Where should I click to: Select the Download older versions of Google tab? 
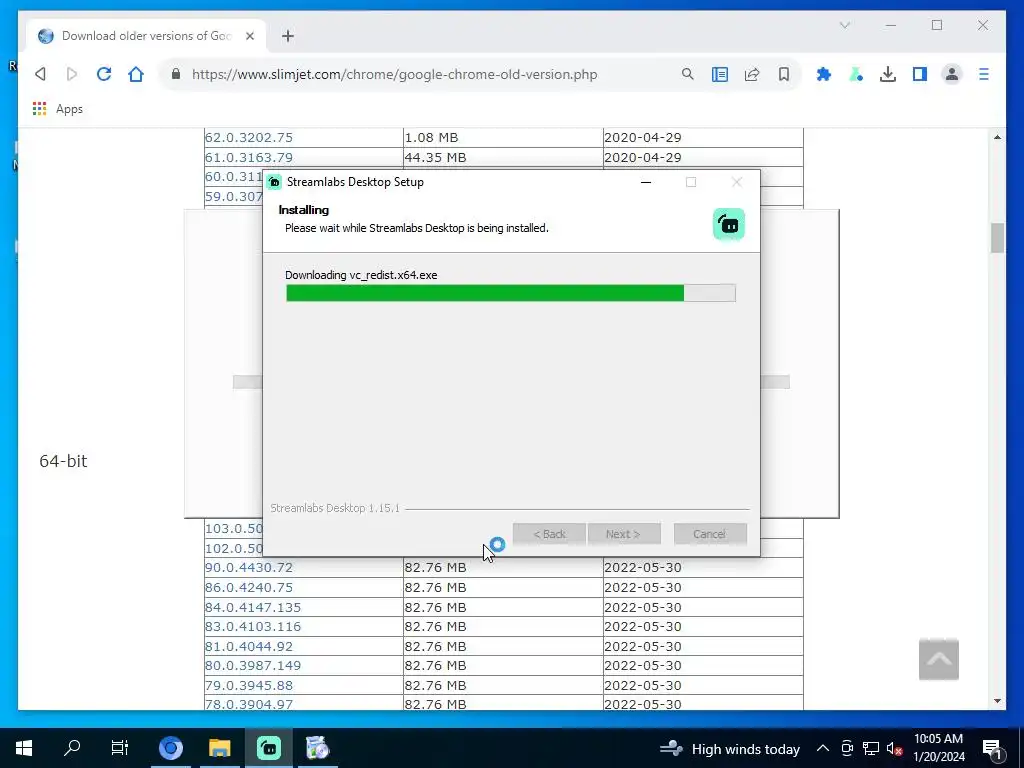pos(146,36)
